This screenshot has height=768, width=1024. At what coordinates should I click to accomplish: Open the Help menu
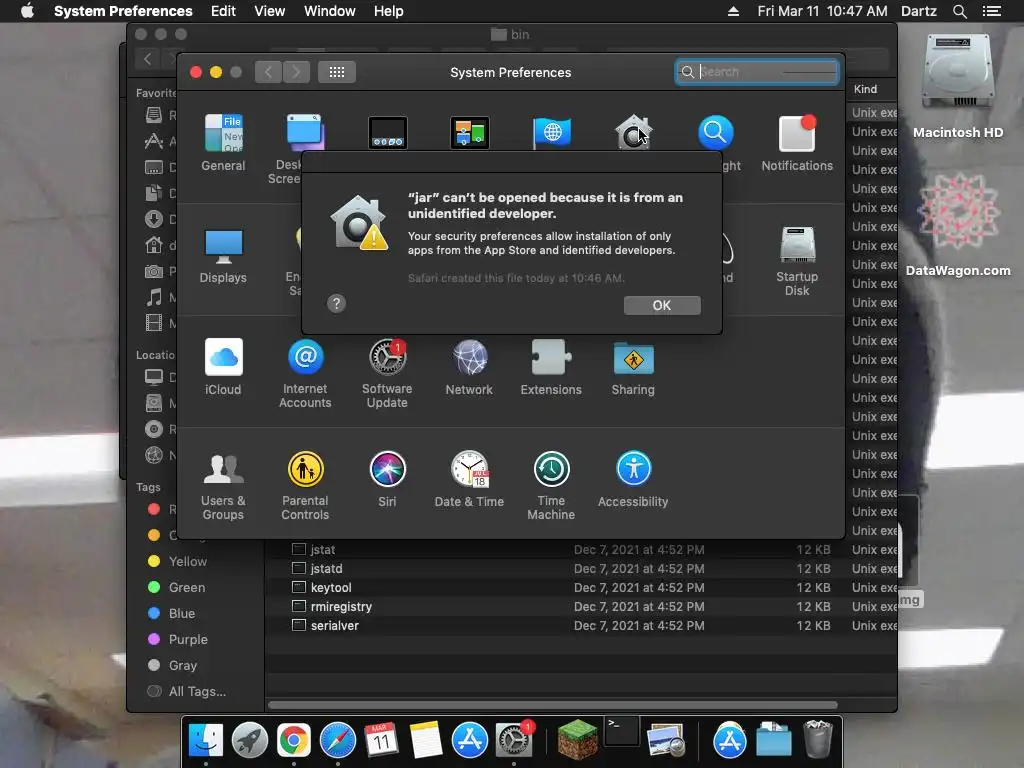click(389, 11)
